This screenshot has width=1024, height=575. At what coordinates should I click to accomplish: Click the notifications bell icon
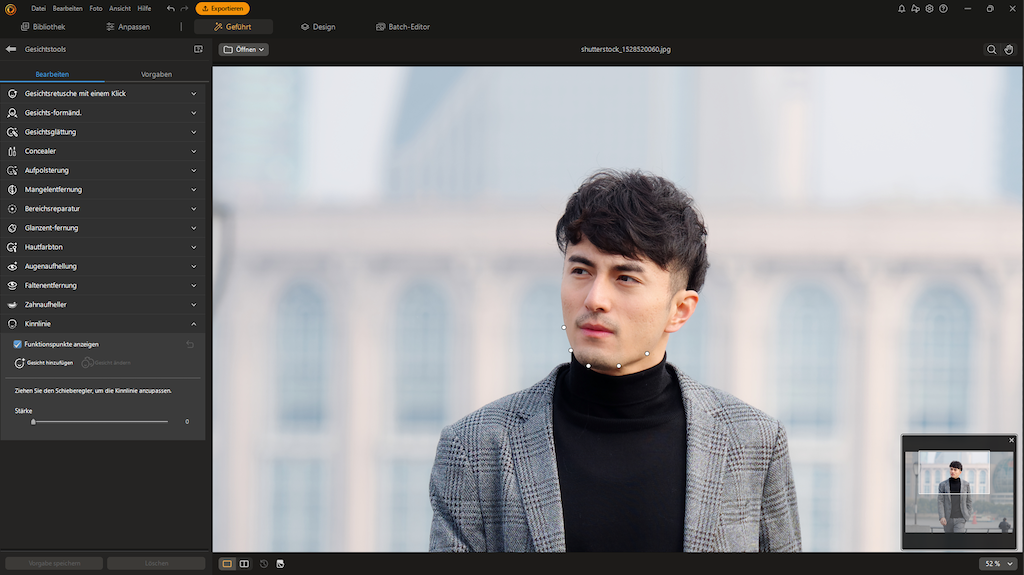(x=902, y=8)
